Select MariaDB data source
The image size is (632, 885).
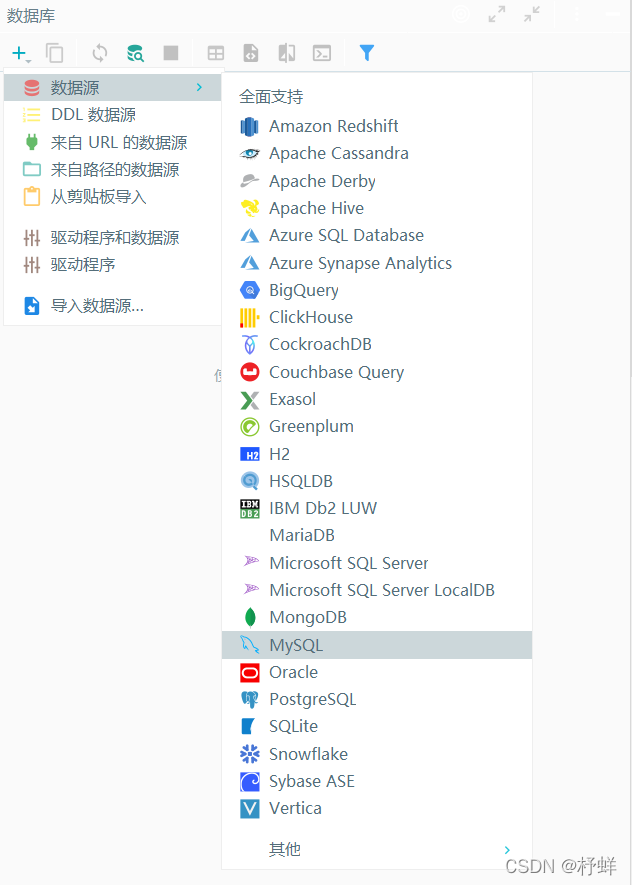(377, 535)
